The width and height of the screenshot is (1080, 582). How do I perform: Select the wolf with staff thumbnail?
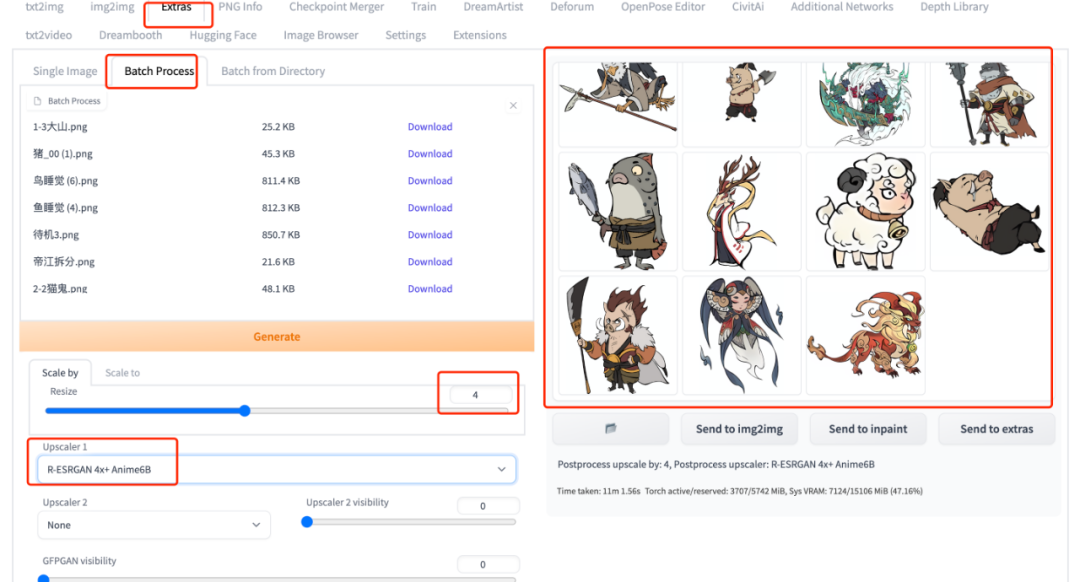pos(990,104)
